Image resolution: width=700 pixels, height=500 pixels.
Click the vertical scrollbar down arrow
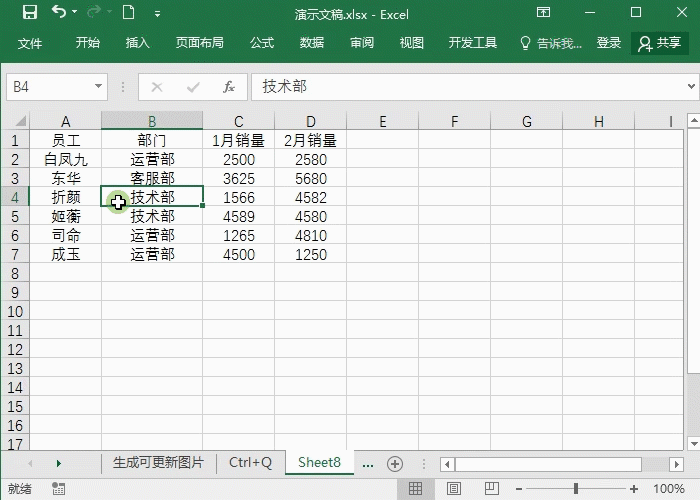click(694, 443)
